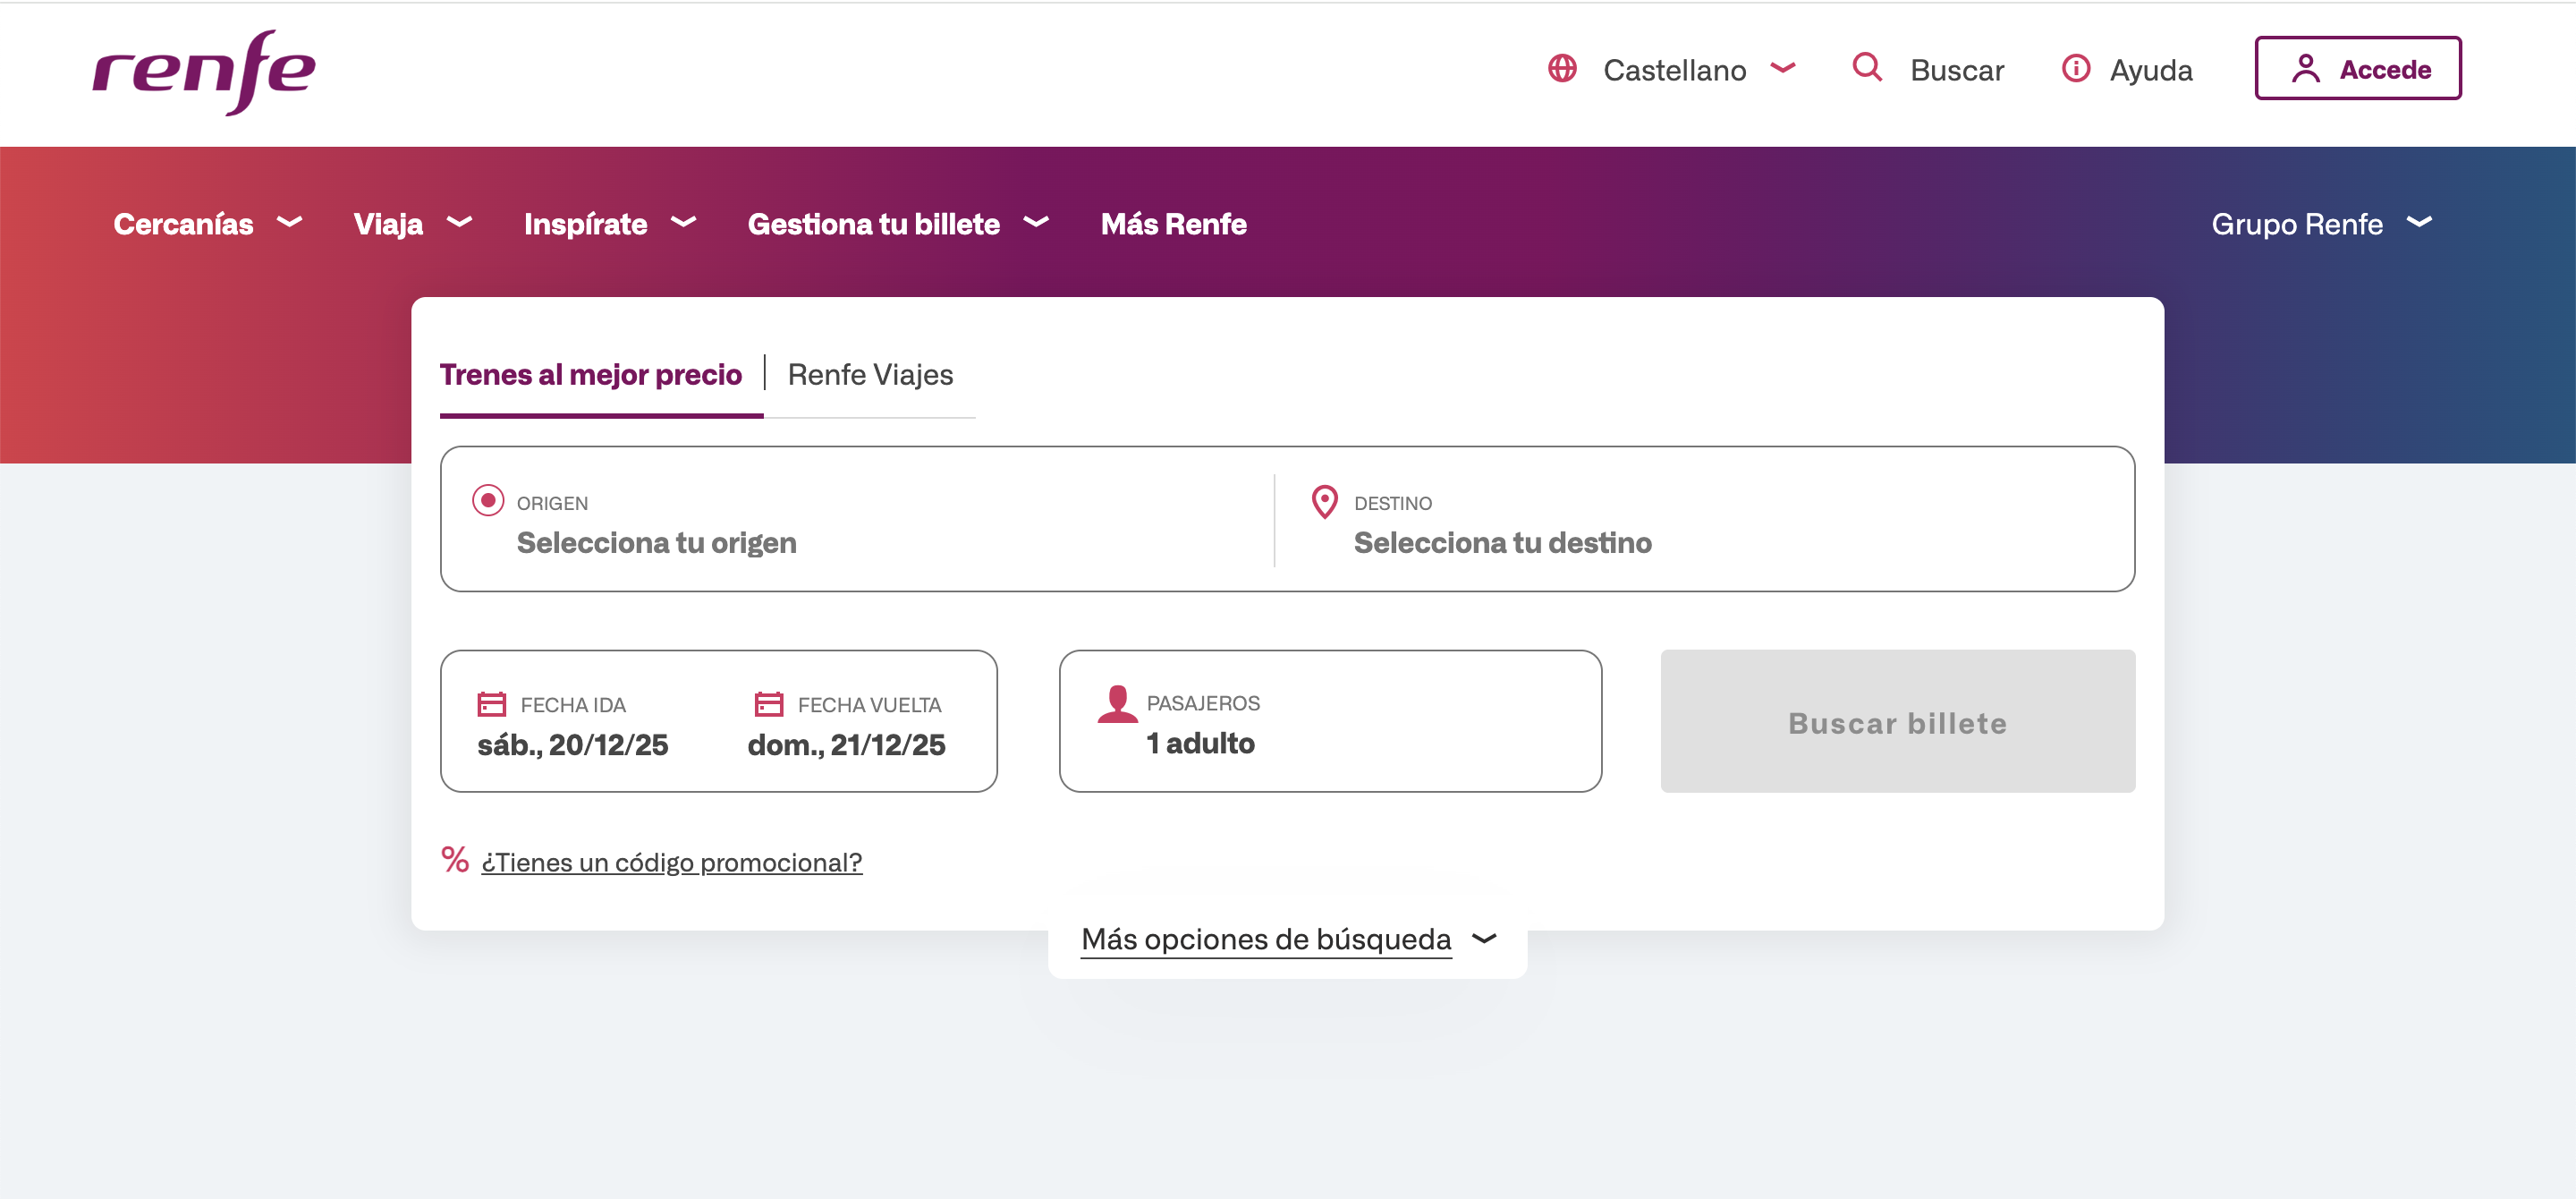2576x1199 pixels.
Task: Click the percent promo code icon
Action: pyautogui.click(x=455, y=859)
